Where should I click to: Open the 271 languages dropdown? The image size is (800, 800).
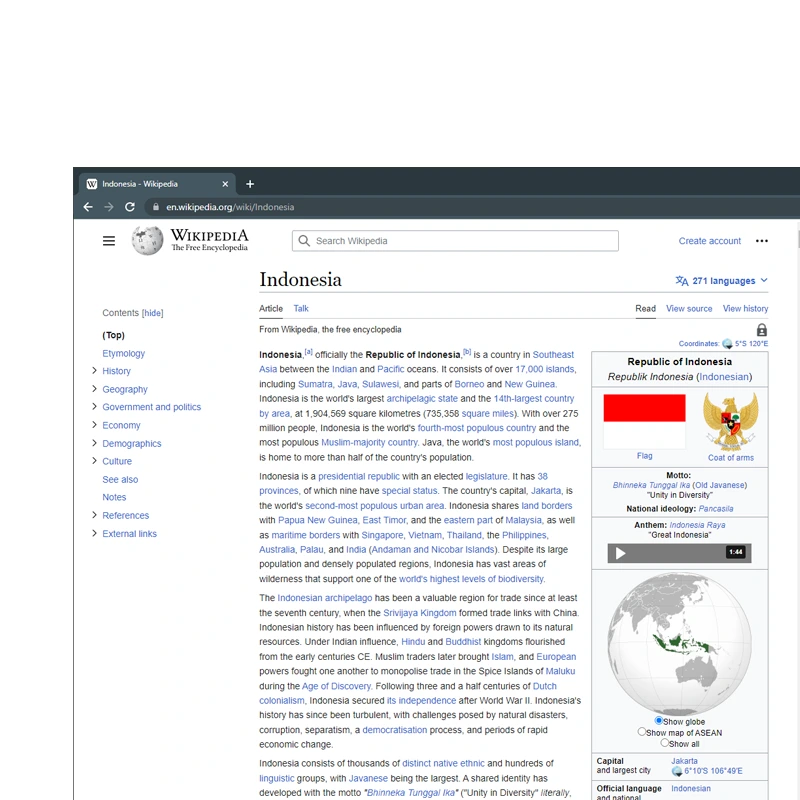(721, 281)
